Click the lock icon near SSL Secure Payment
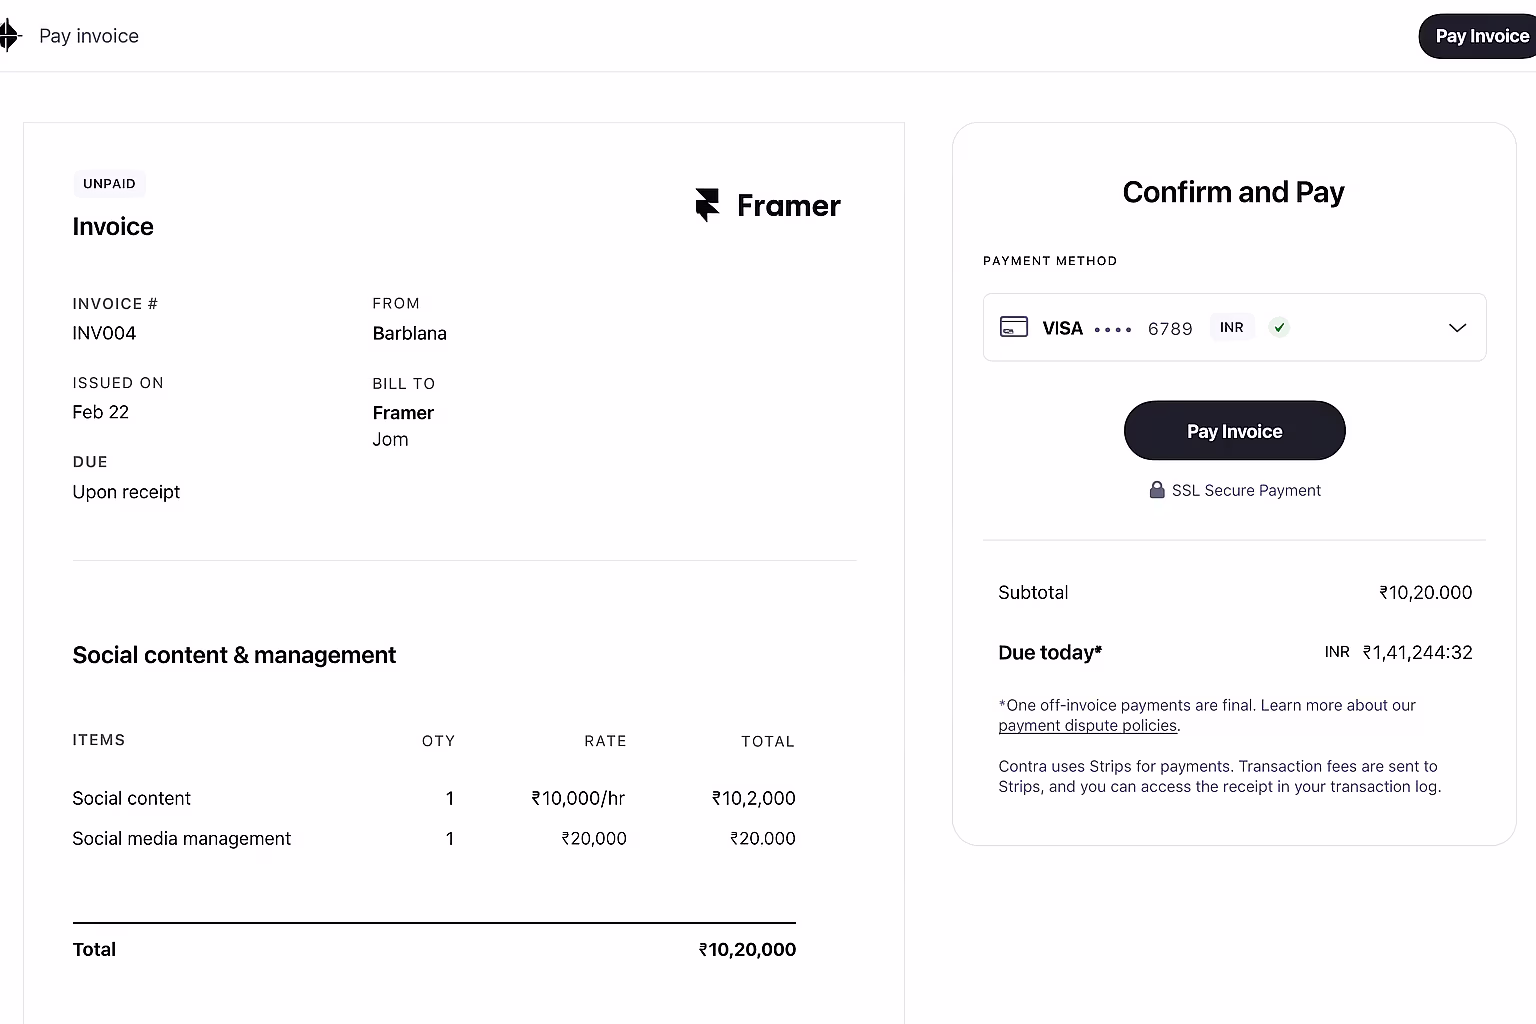 (1157, 490)
